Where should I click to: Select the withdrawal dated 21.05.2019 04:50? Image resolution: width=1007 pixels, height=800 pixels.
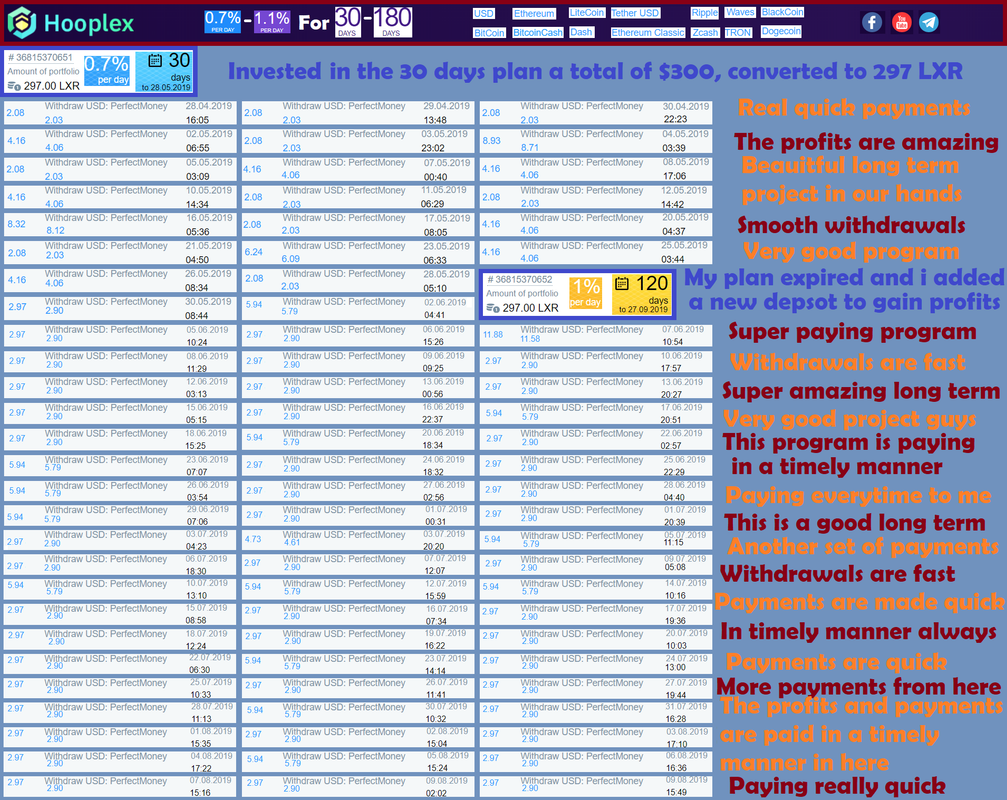pos(120,253)
